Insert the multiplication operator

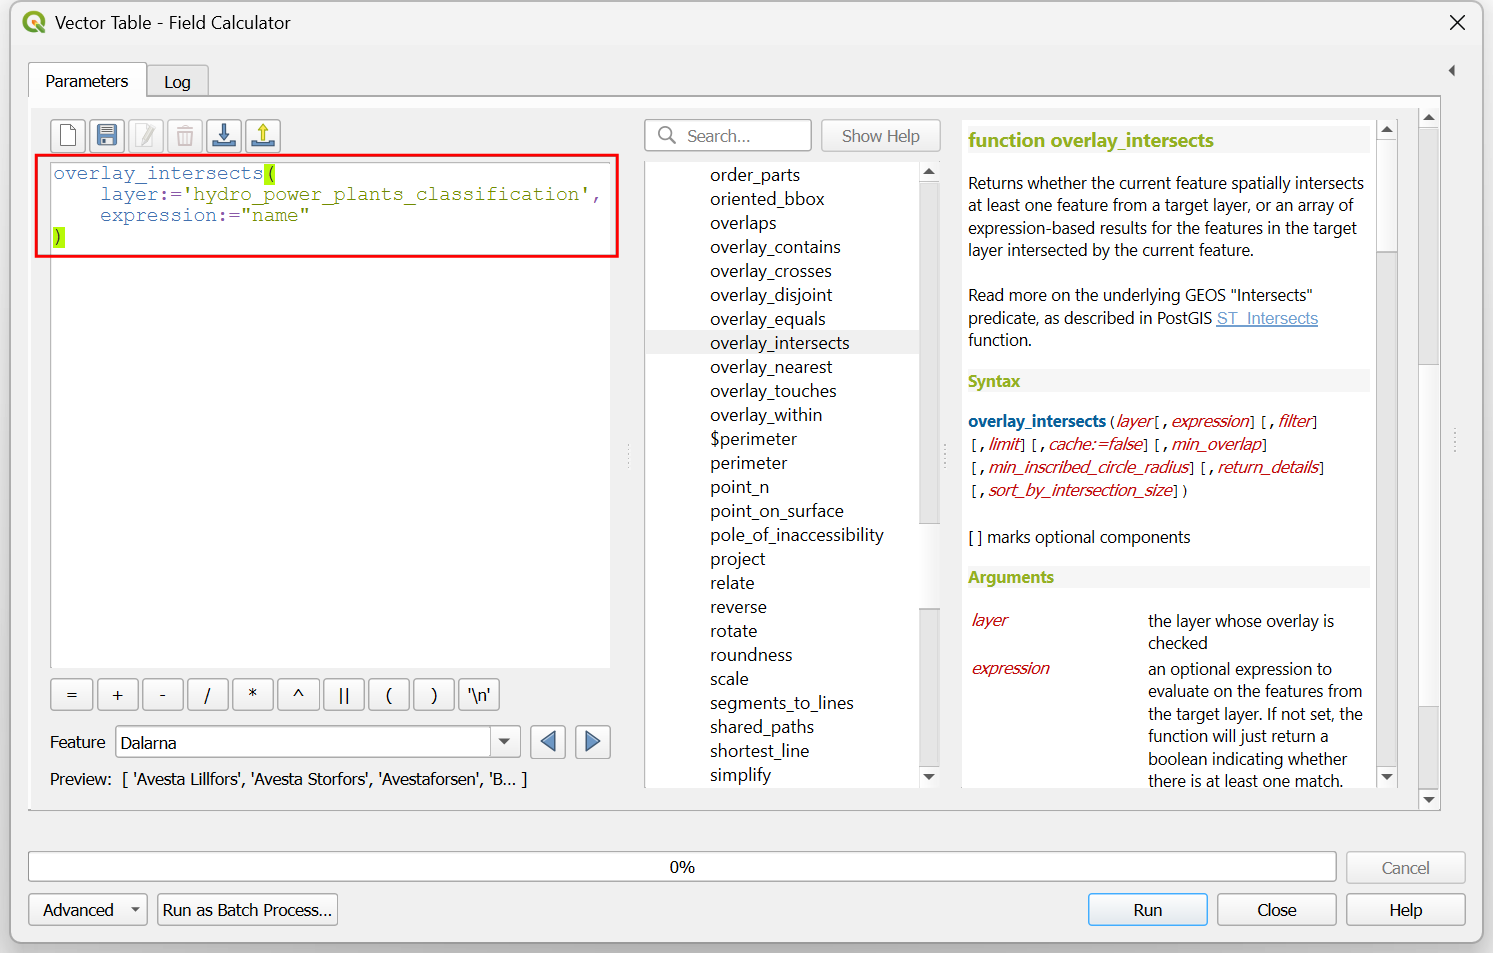pos(253,695)
